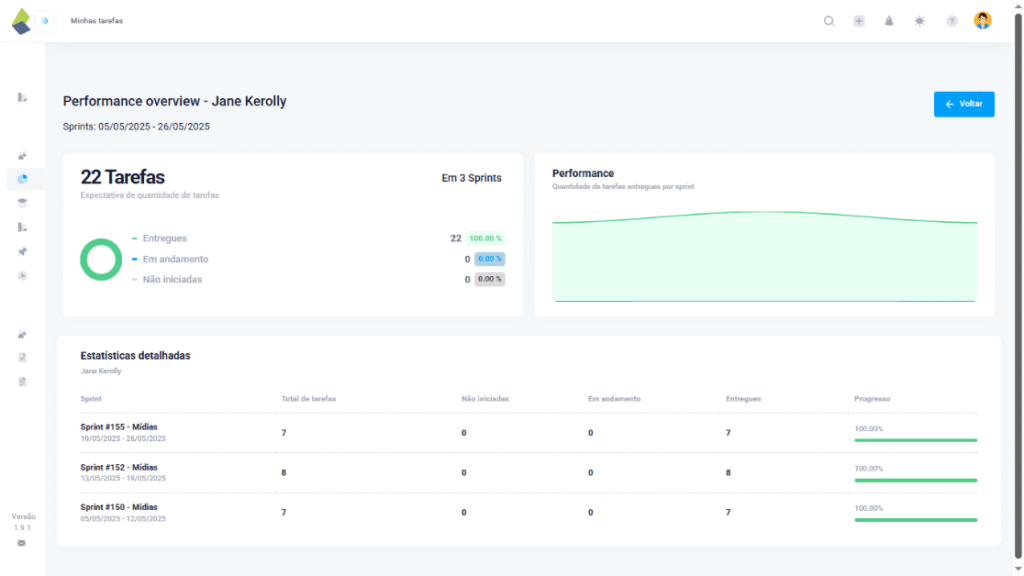1024x576 pixels.
Task: Click the scrollbar down arrow
Action: click(x=1018, y=569)
